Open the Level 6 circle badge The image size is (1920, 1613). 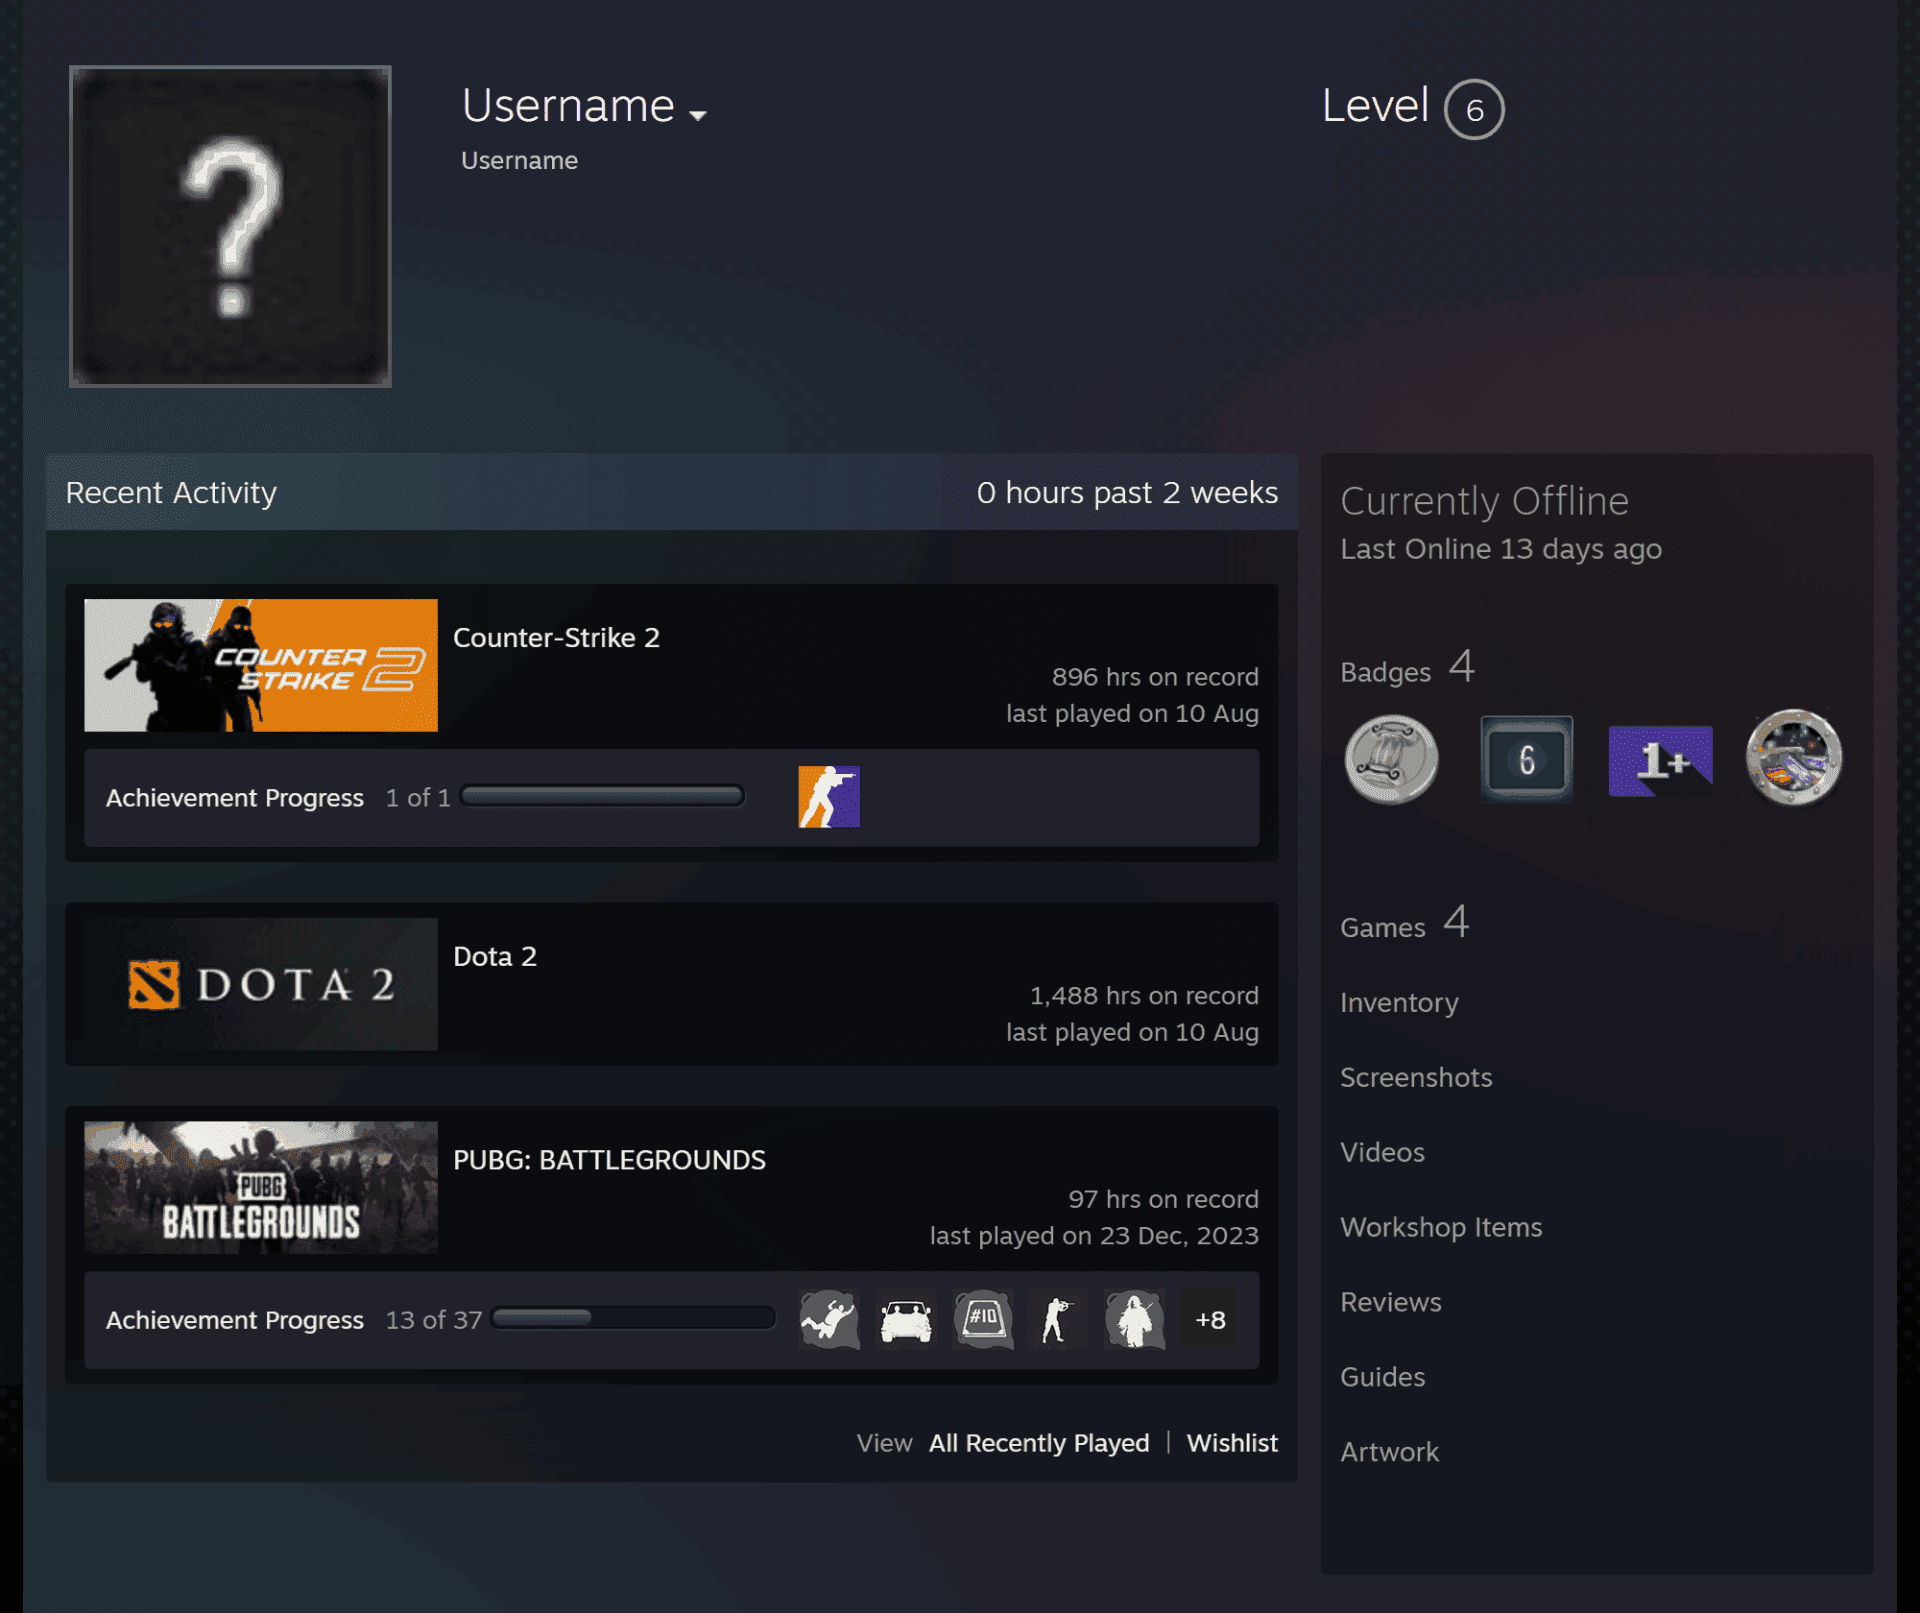tap(1474, 109)
